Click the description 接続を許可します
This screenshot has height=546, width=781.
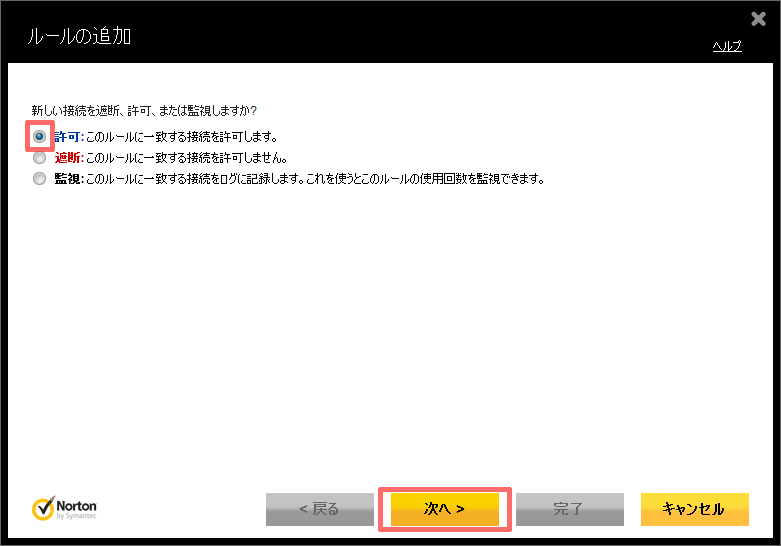(x=182, y=136)
